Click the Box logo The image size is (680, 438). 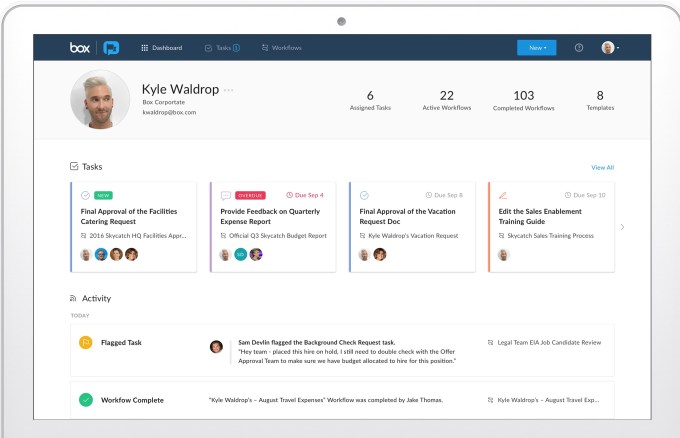pos(80,48)
